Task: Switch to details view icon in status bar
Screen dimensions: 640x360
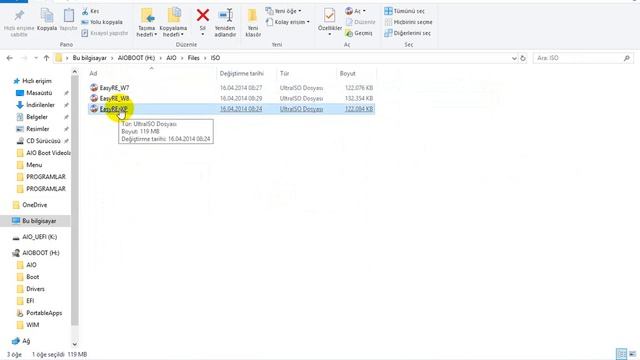Action: 621,354
